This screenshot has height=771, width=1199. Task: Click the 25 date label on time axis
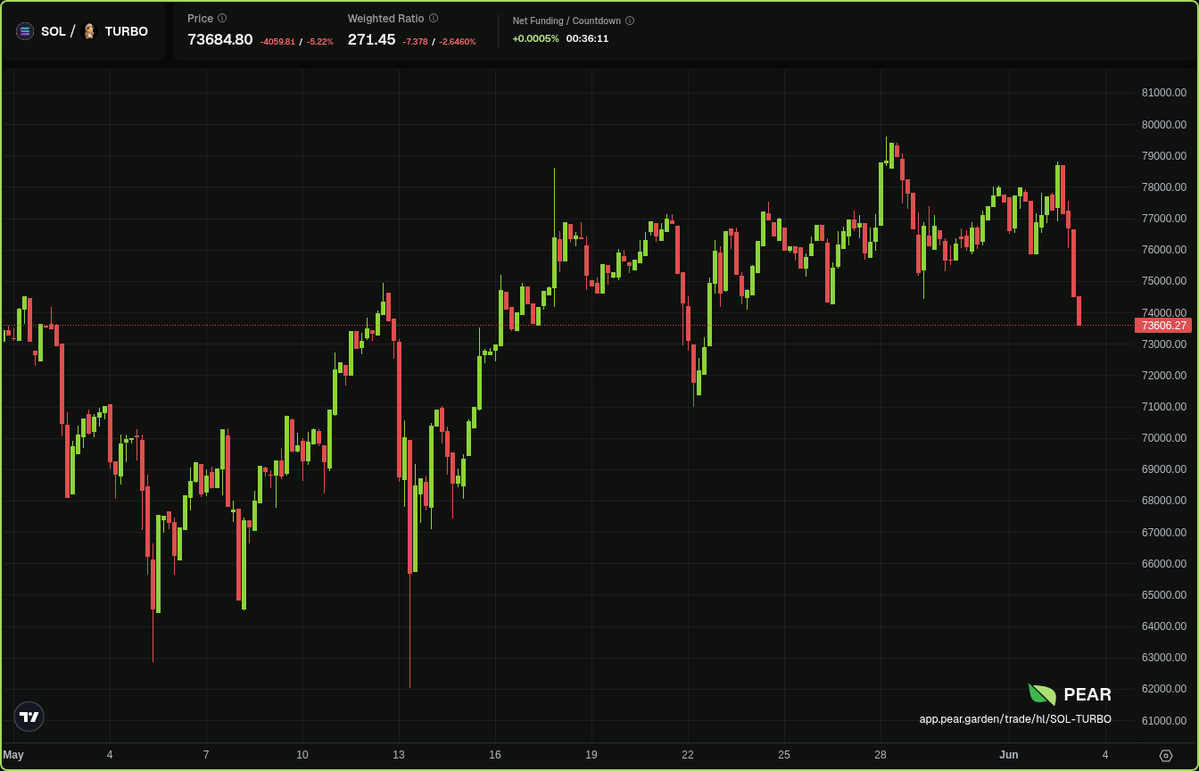[x=784, y=755]
